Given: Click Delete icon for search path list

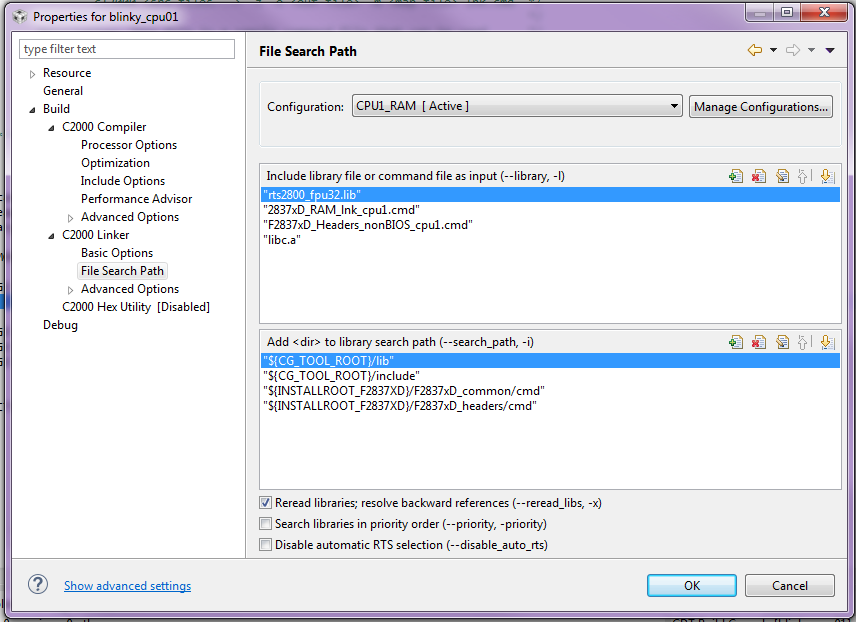Looking at the screenshot, I should pos(759,342).
